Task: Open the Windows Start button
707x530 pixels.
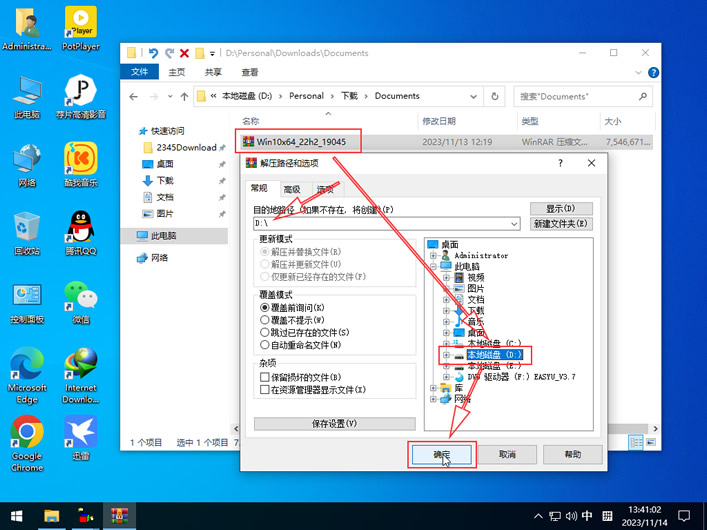Action: [x=17, y=516]
